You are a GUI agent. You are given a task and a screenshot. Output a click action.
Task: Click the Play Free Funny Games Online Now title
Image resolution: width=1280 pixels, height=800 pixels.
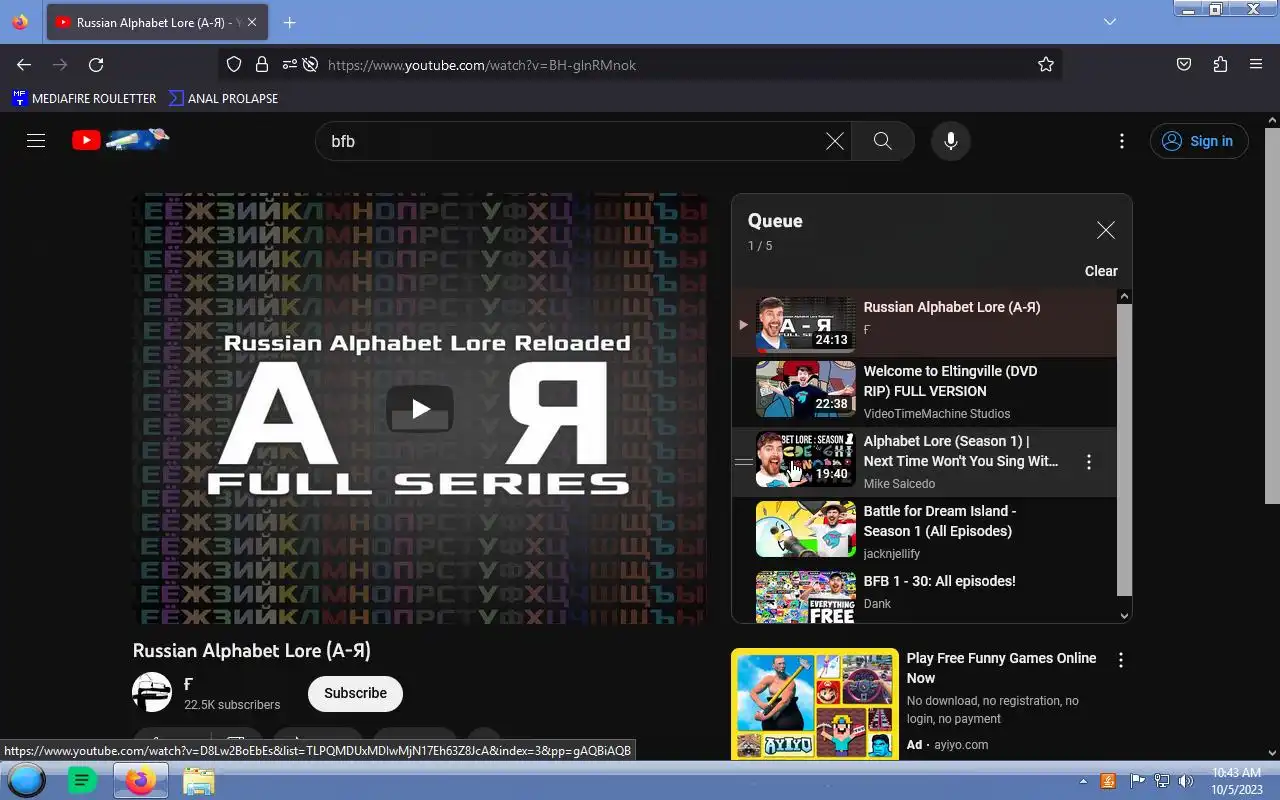pyautogui.click(x=1001, y=668)
